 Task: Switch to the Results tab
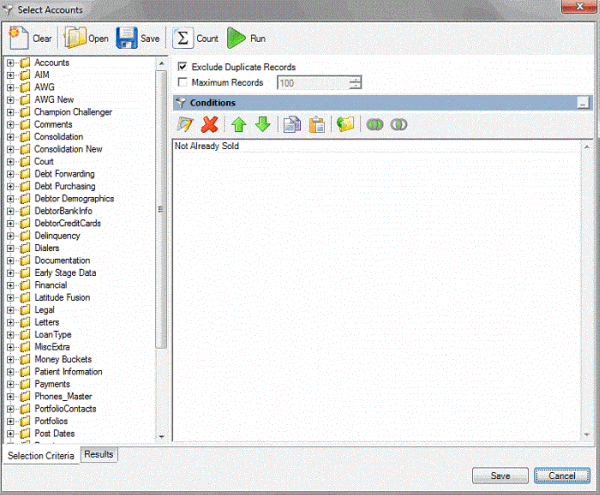(x=99, y=454)
